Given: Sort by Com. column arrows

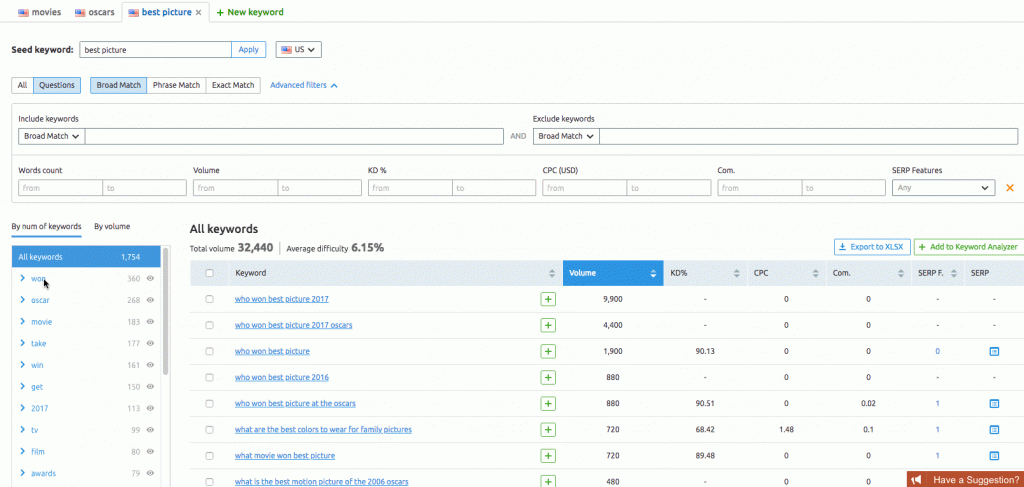Looking at the screenshot, I should point(899,273).
